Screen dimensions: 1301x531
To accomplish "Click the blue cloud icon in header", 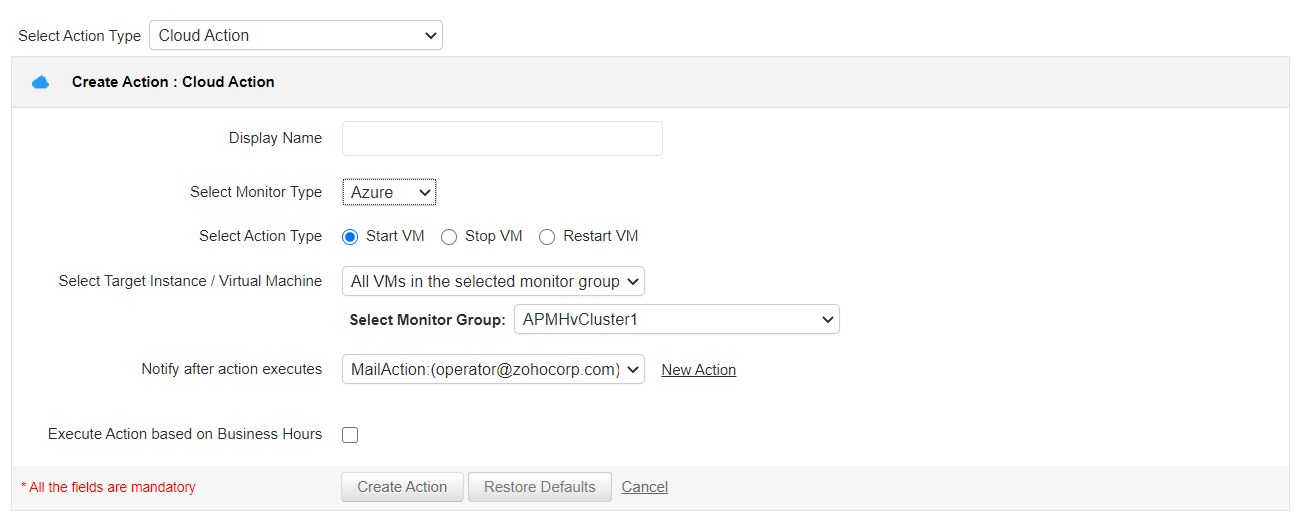I will click(40, 82).
